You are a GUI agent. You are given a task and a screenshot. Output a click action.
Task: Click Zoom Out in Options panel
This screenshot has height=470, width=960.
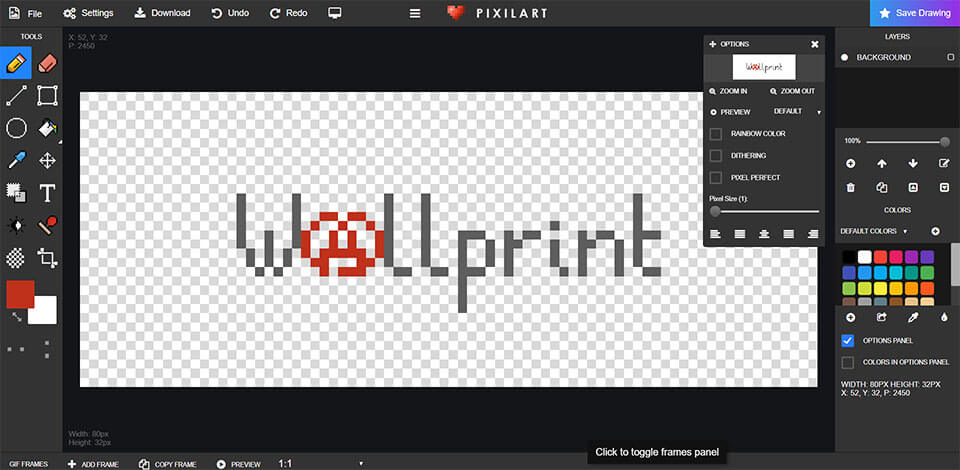coord(792,91)
